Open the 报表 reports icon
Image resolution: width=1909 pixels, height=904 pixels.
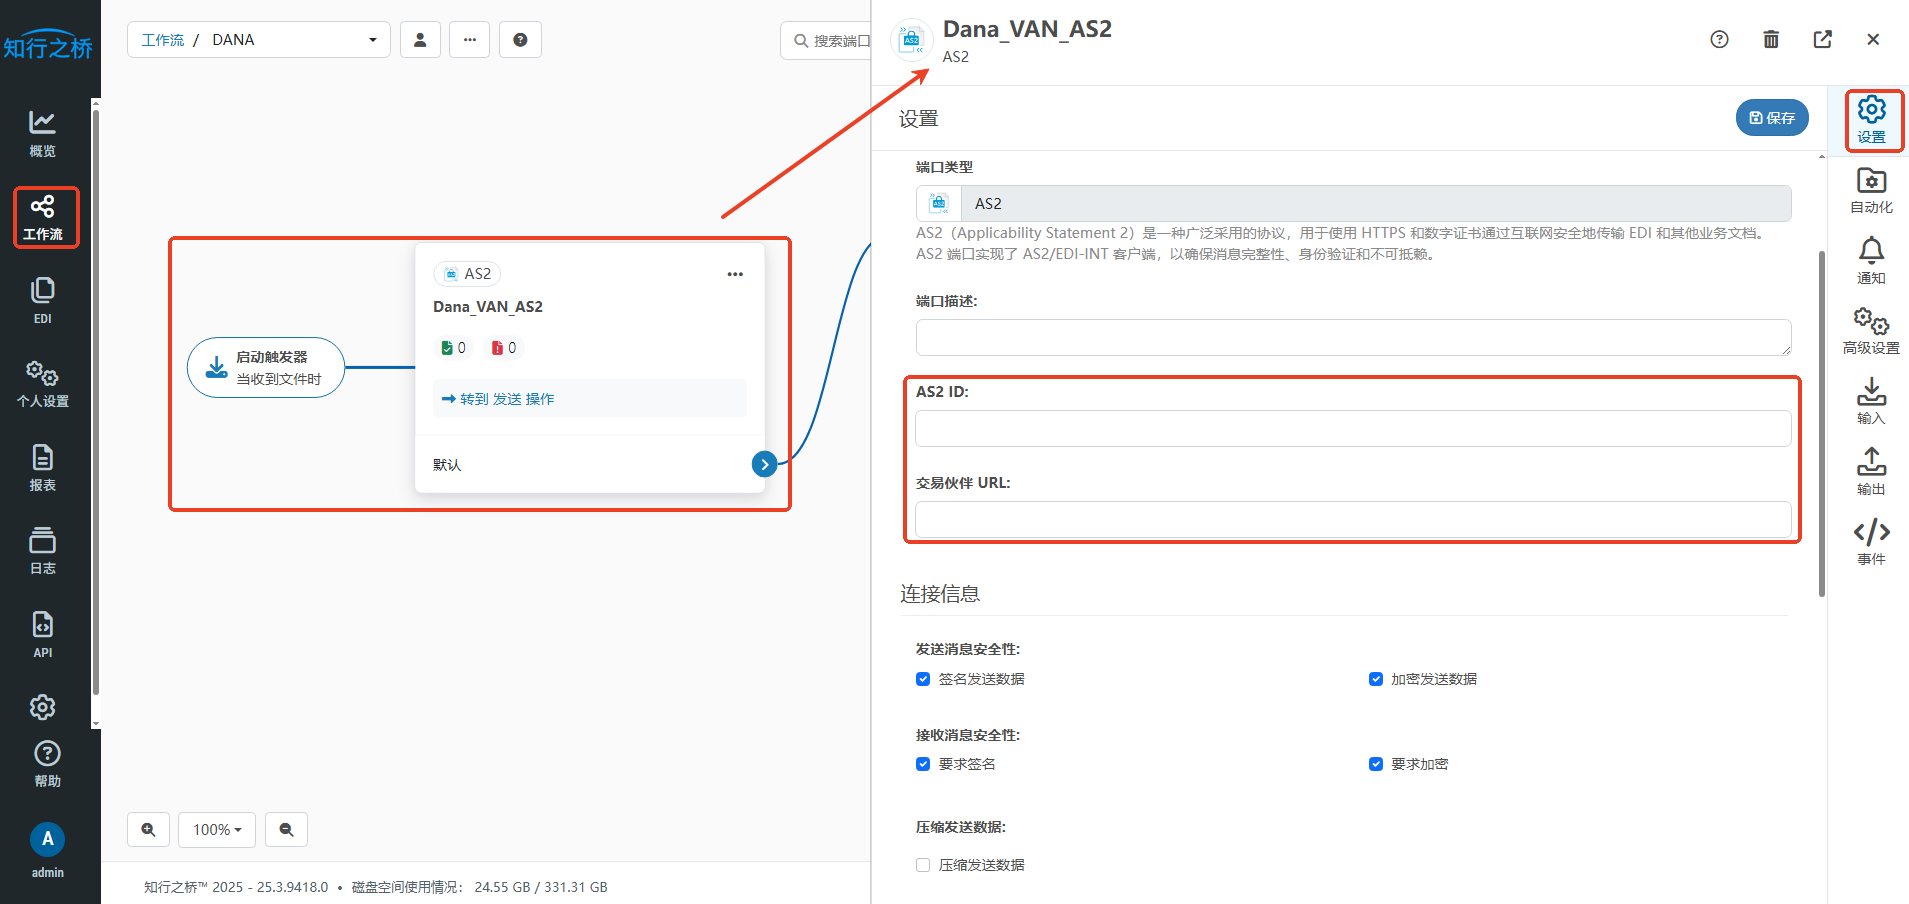point(42,467)
